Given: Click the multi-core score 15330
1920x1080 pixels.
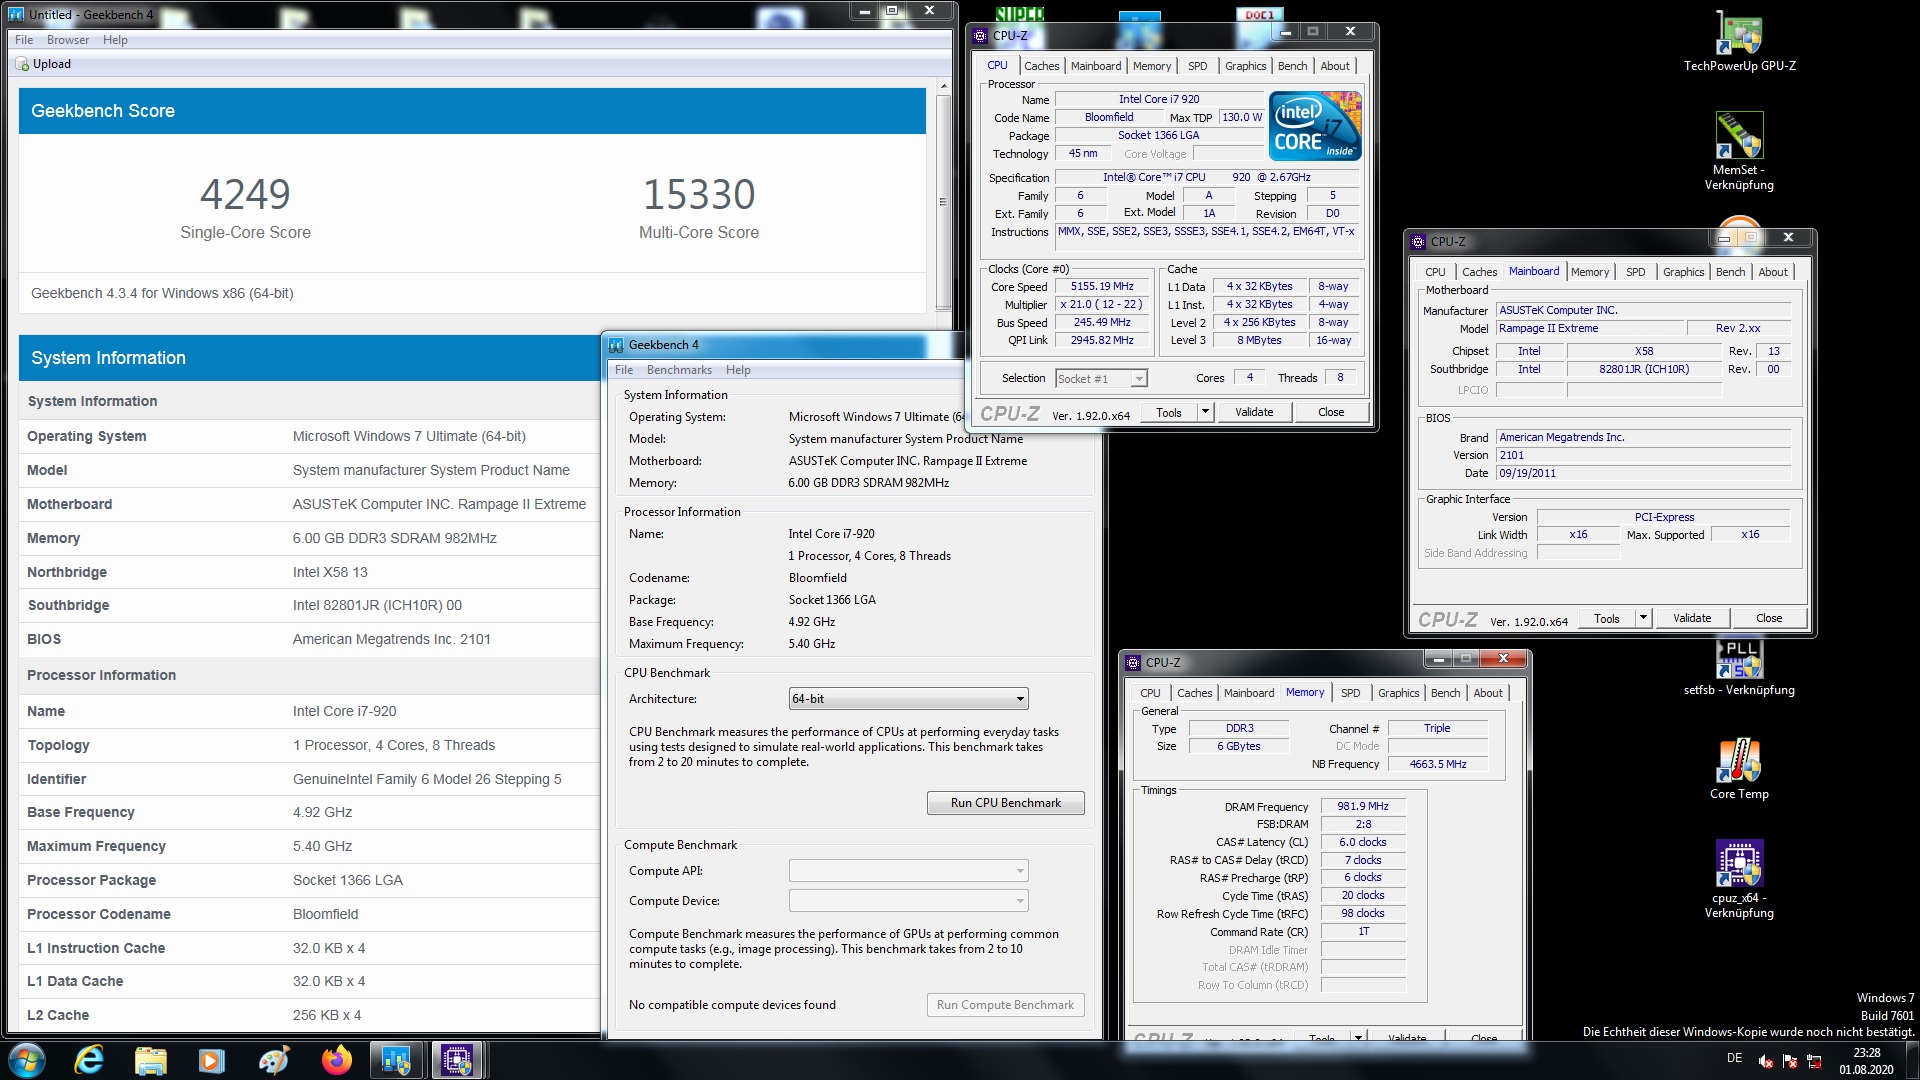Looking at the screenshot, I should pos(699,194).
